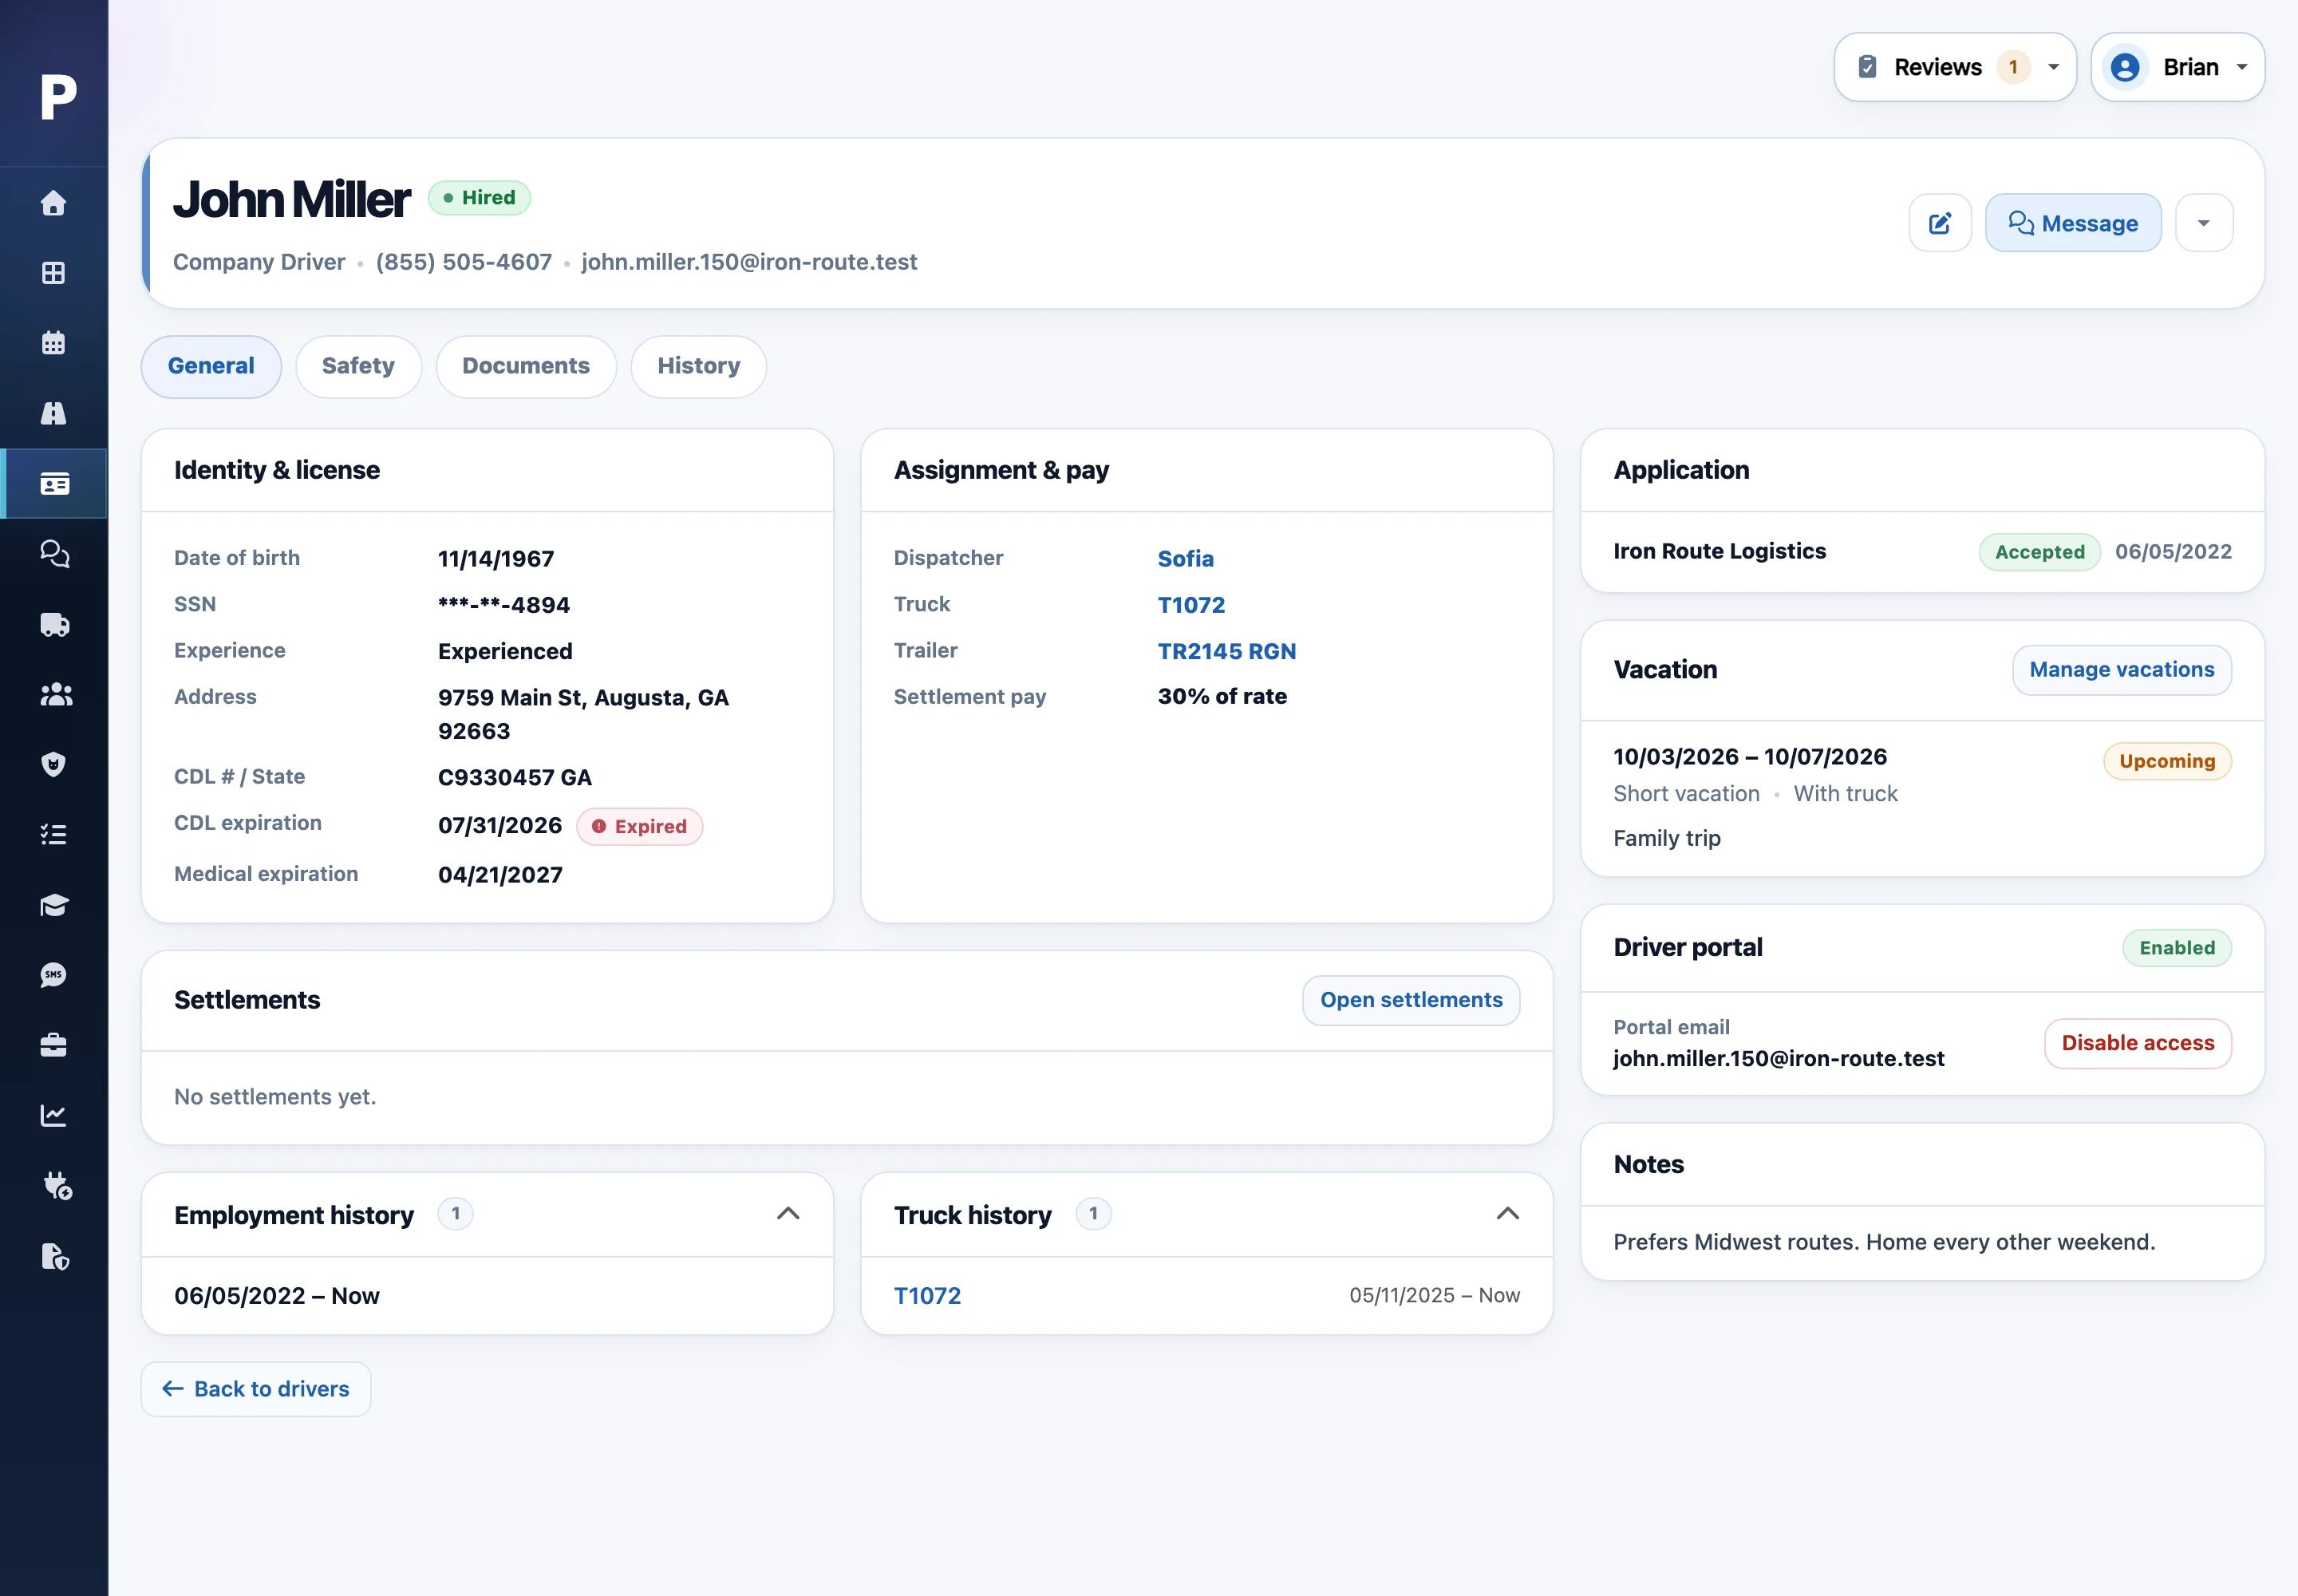Collapse the Truck history section
This screenshot has height=1596, width=2298.
pyautogui.click(x=1508, y=1214)
